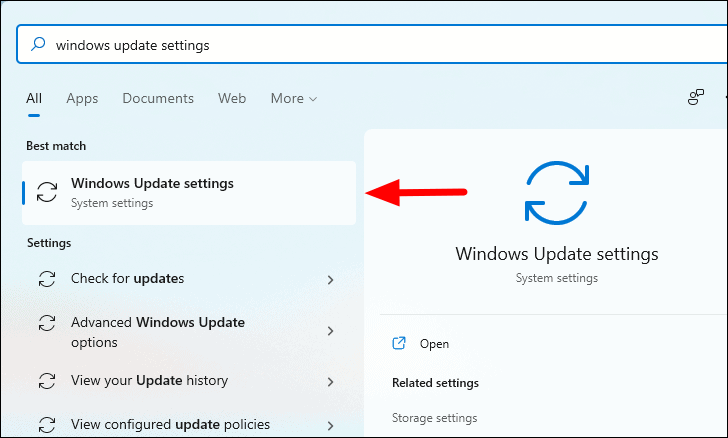This screenshot has height=438, width=728.
Task: Click the sync icon beside Windows Update settings result
Action: (47, 192)
